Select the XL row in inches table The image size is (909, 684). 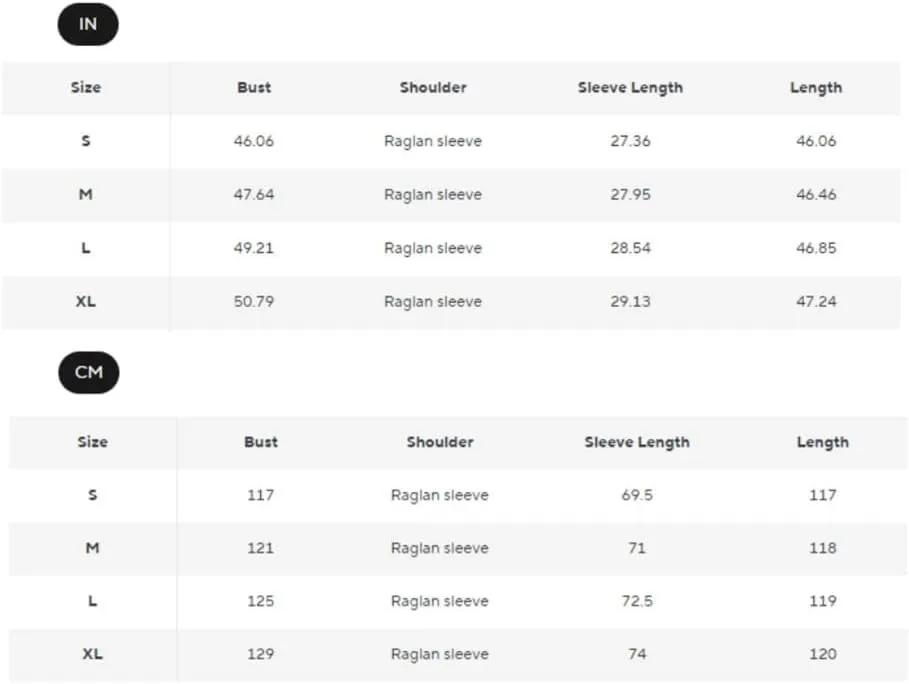451,302
